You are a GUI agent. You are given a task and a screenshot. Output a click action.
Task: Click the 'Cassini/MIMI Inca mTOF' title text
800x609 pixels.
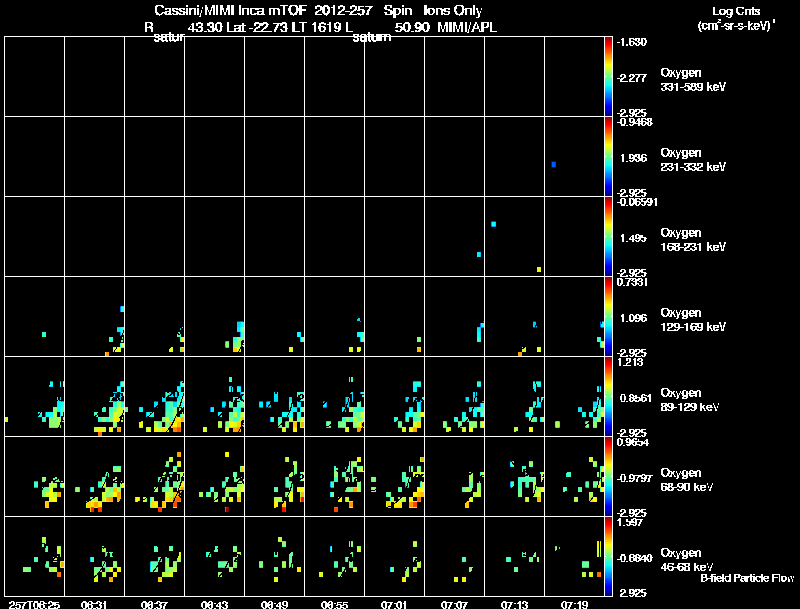[230, 11]
